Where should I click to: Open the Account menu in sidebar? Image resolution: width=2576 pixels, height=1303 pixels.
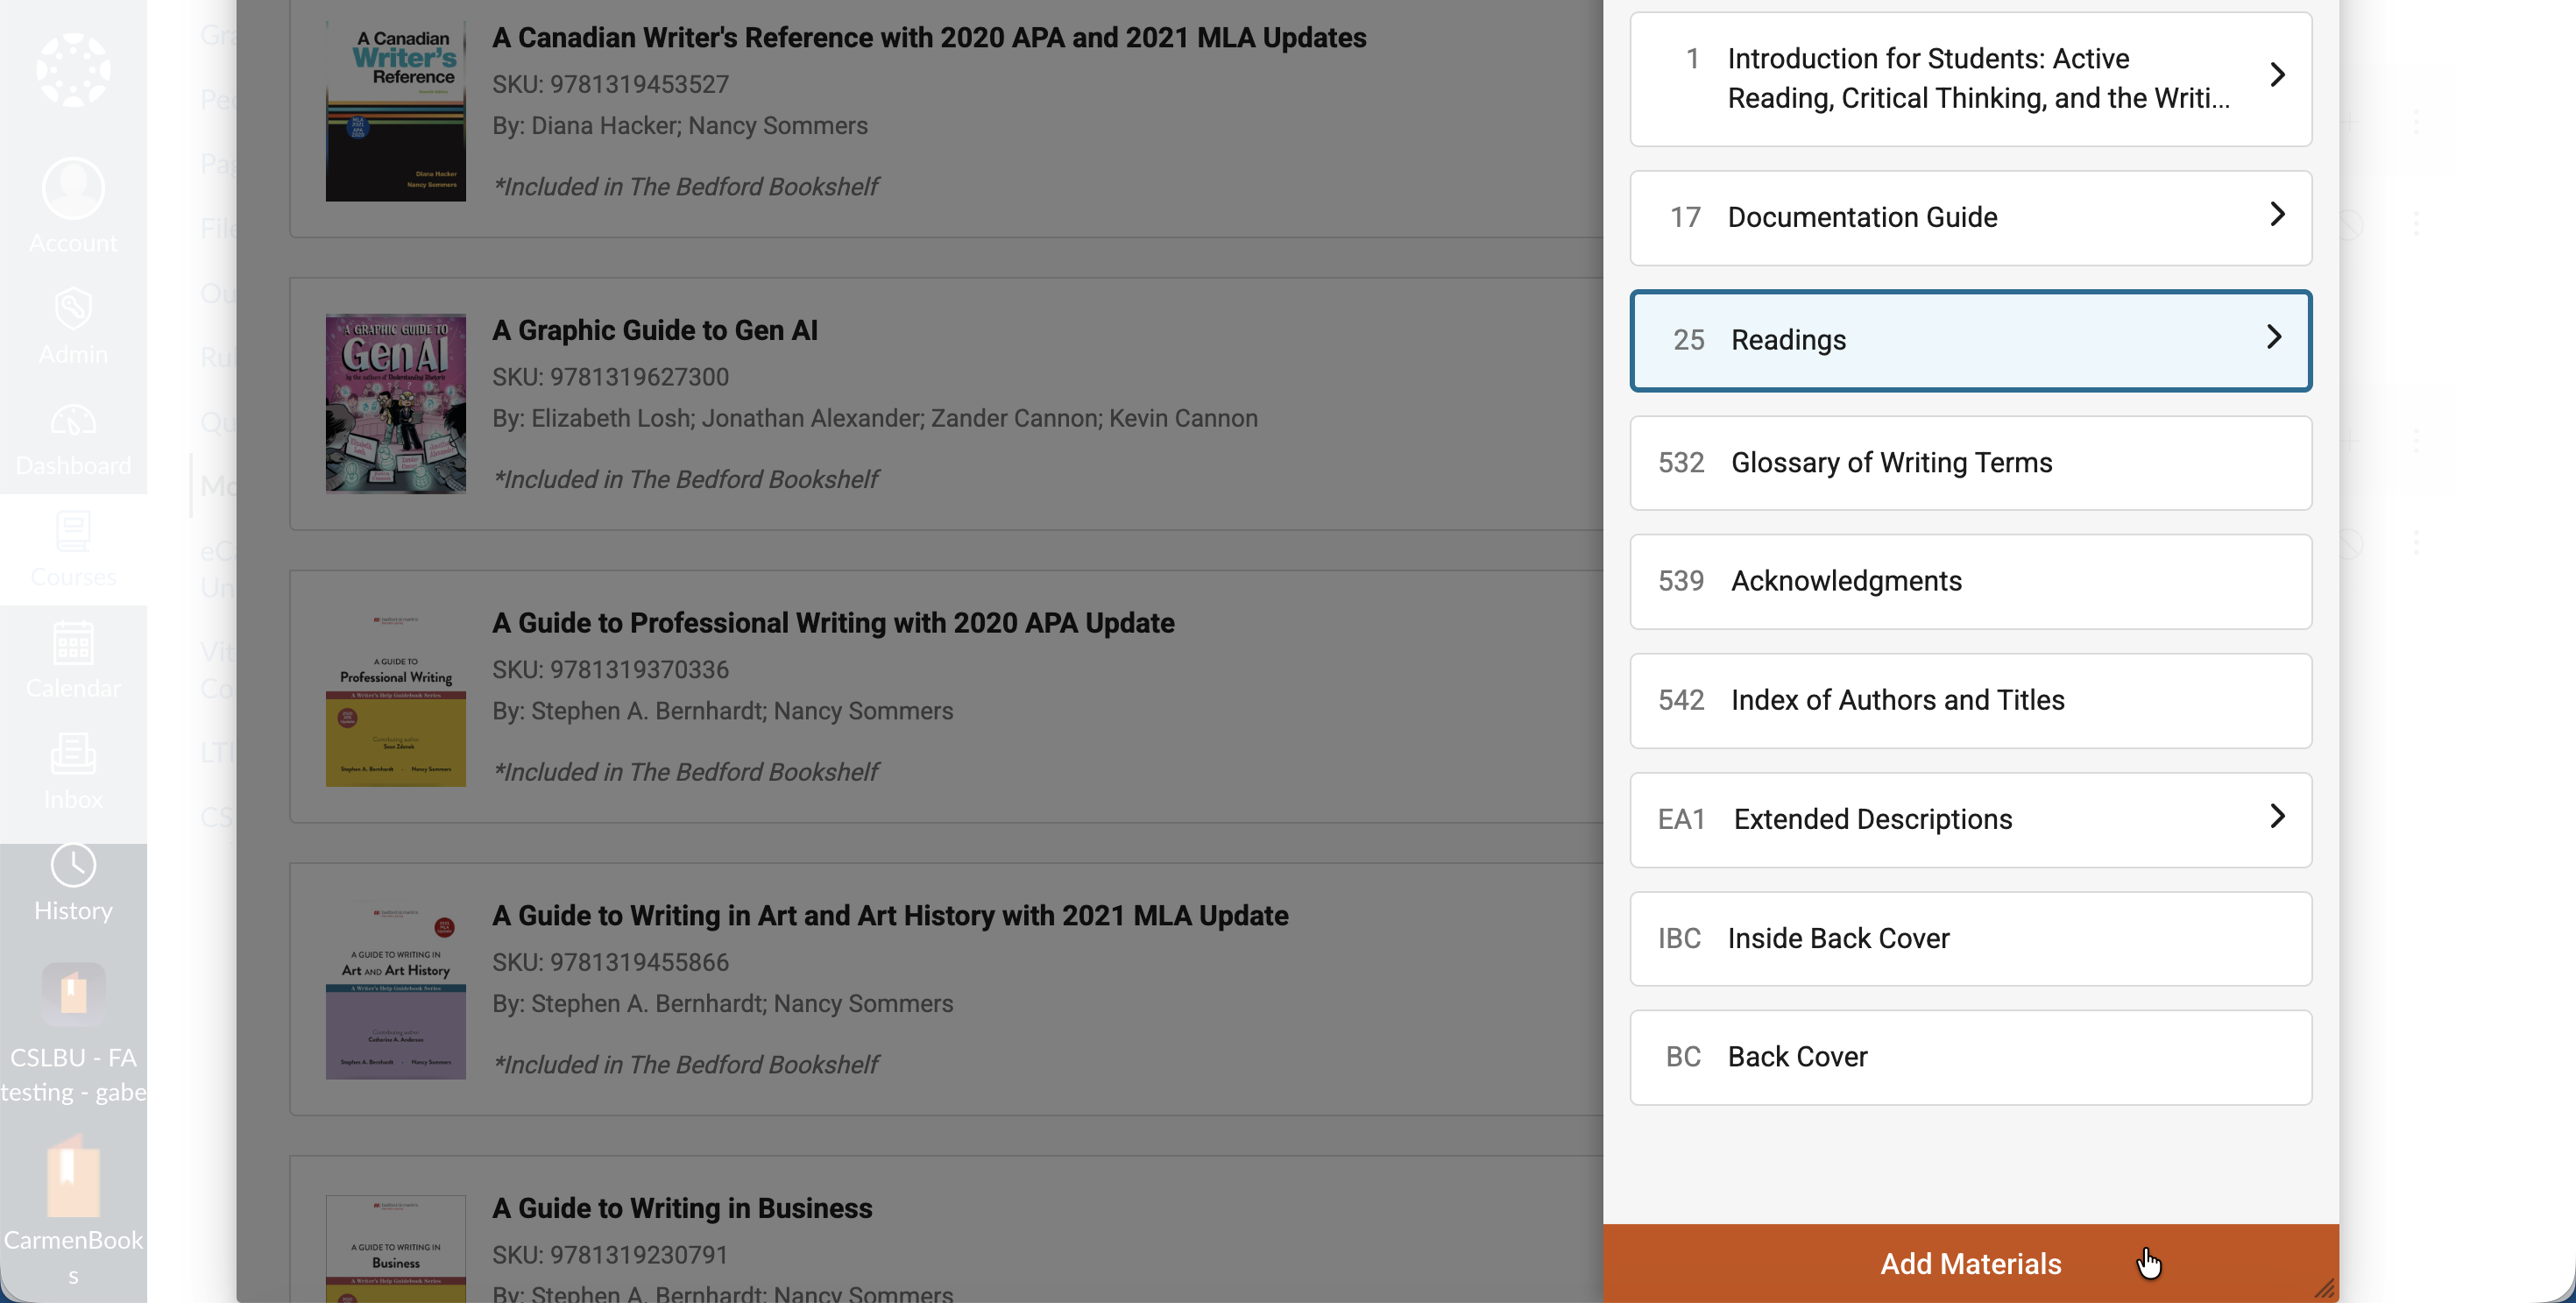(73, 206)
